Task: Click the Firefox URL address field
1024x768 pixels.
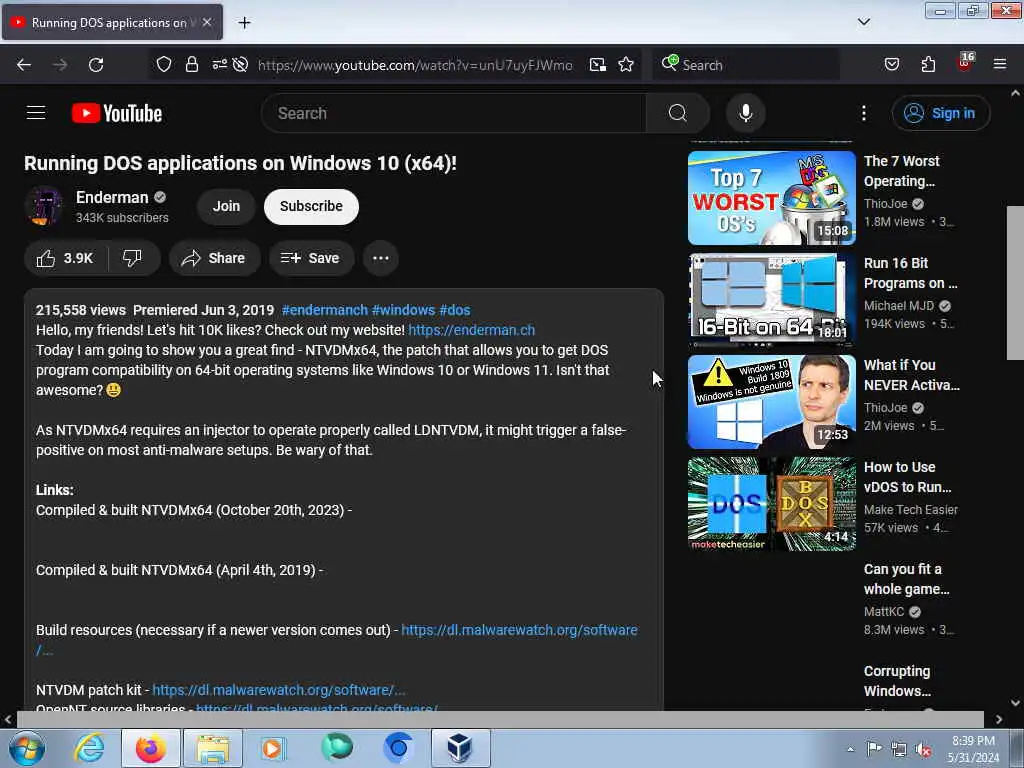Action: point(415,65)
